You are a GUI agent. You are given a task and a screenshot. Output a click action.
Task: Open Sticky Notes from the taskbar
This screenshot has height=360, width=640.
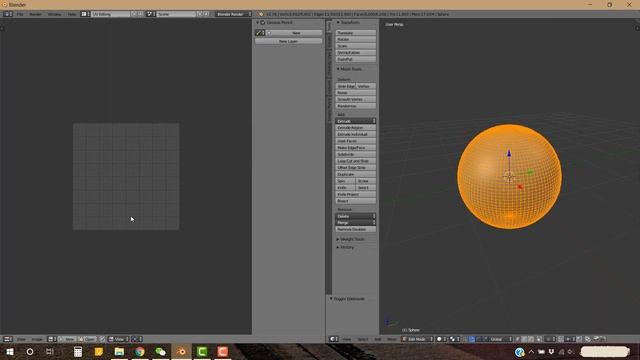[x=98, y=351]
